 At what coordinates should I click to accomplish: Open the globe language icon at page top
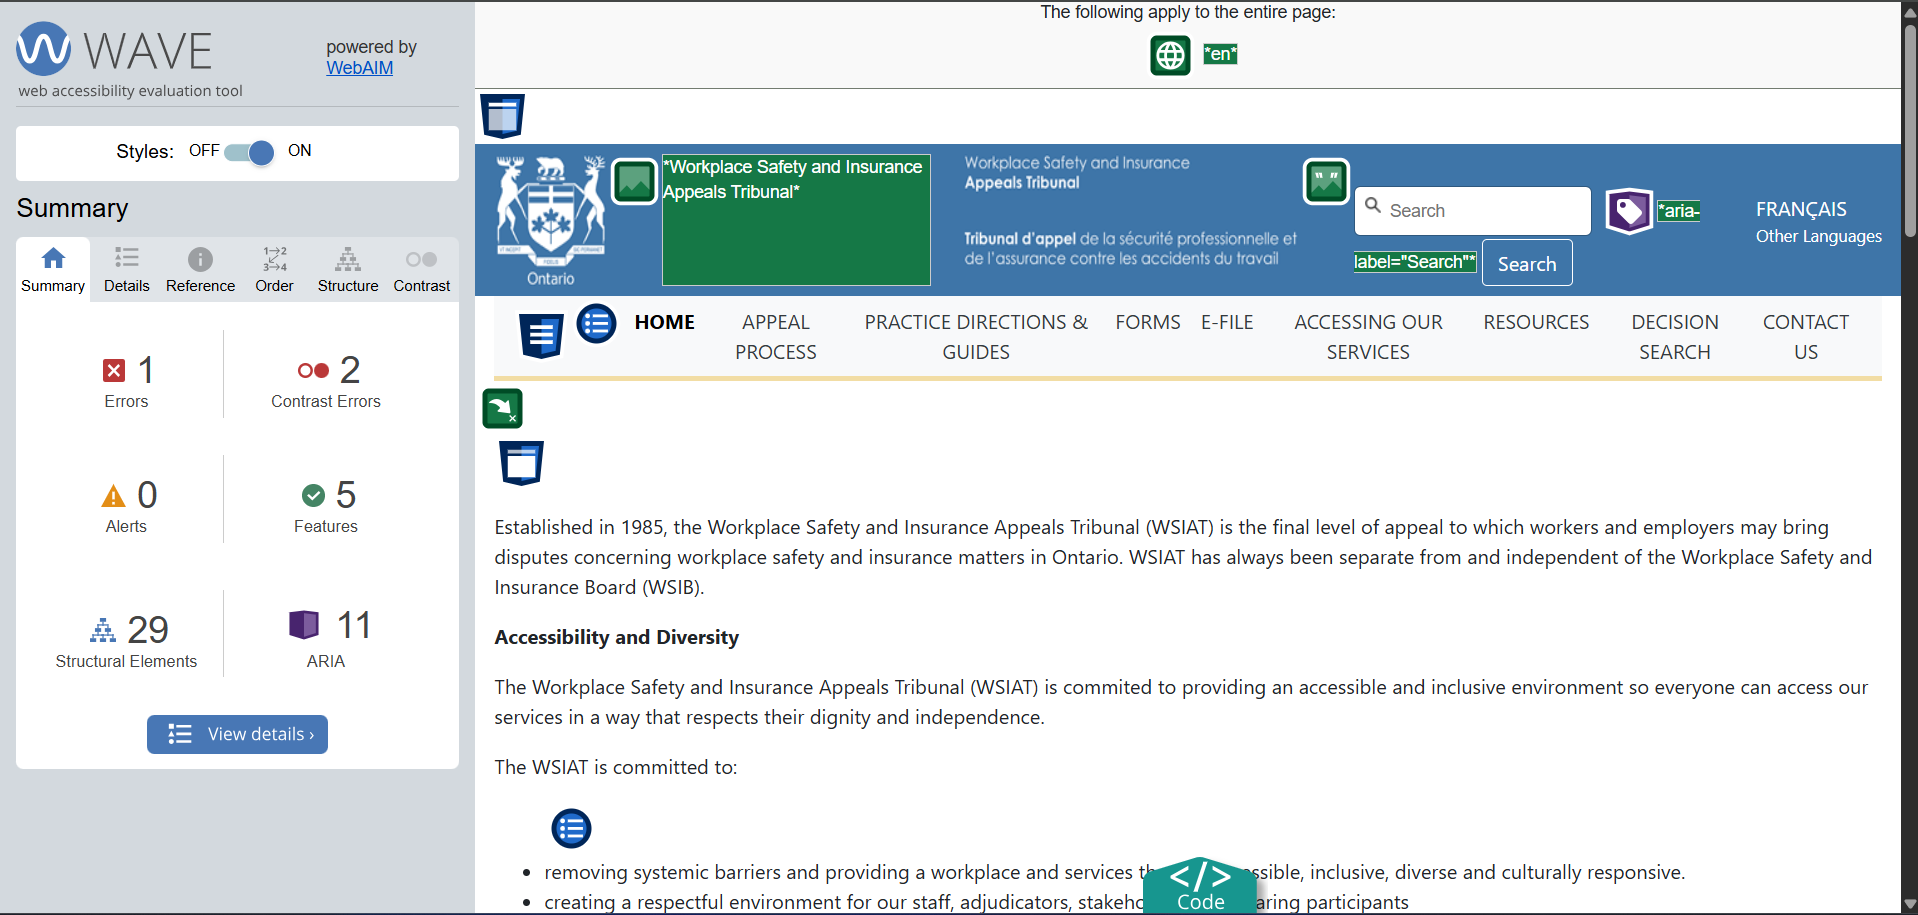point(1169,55)
